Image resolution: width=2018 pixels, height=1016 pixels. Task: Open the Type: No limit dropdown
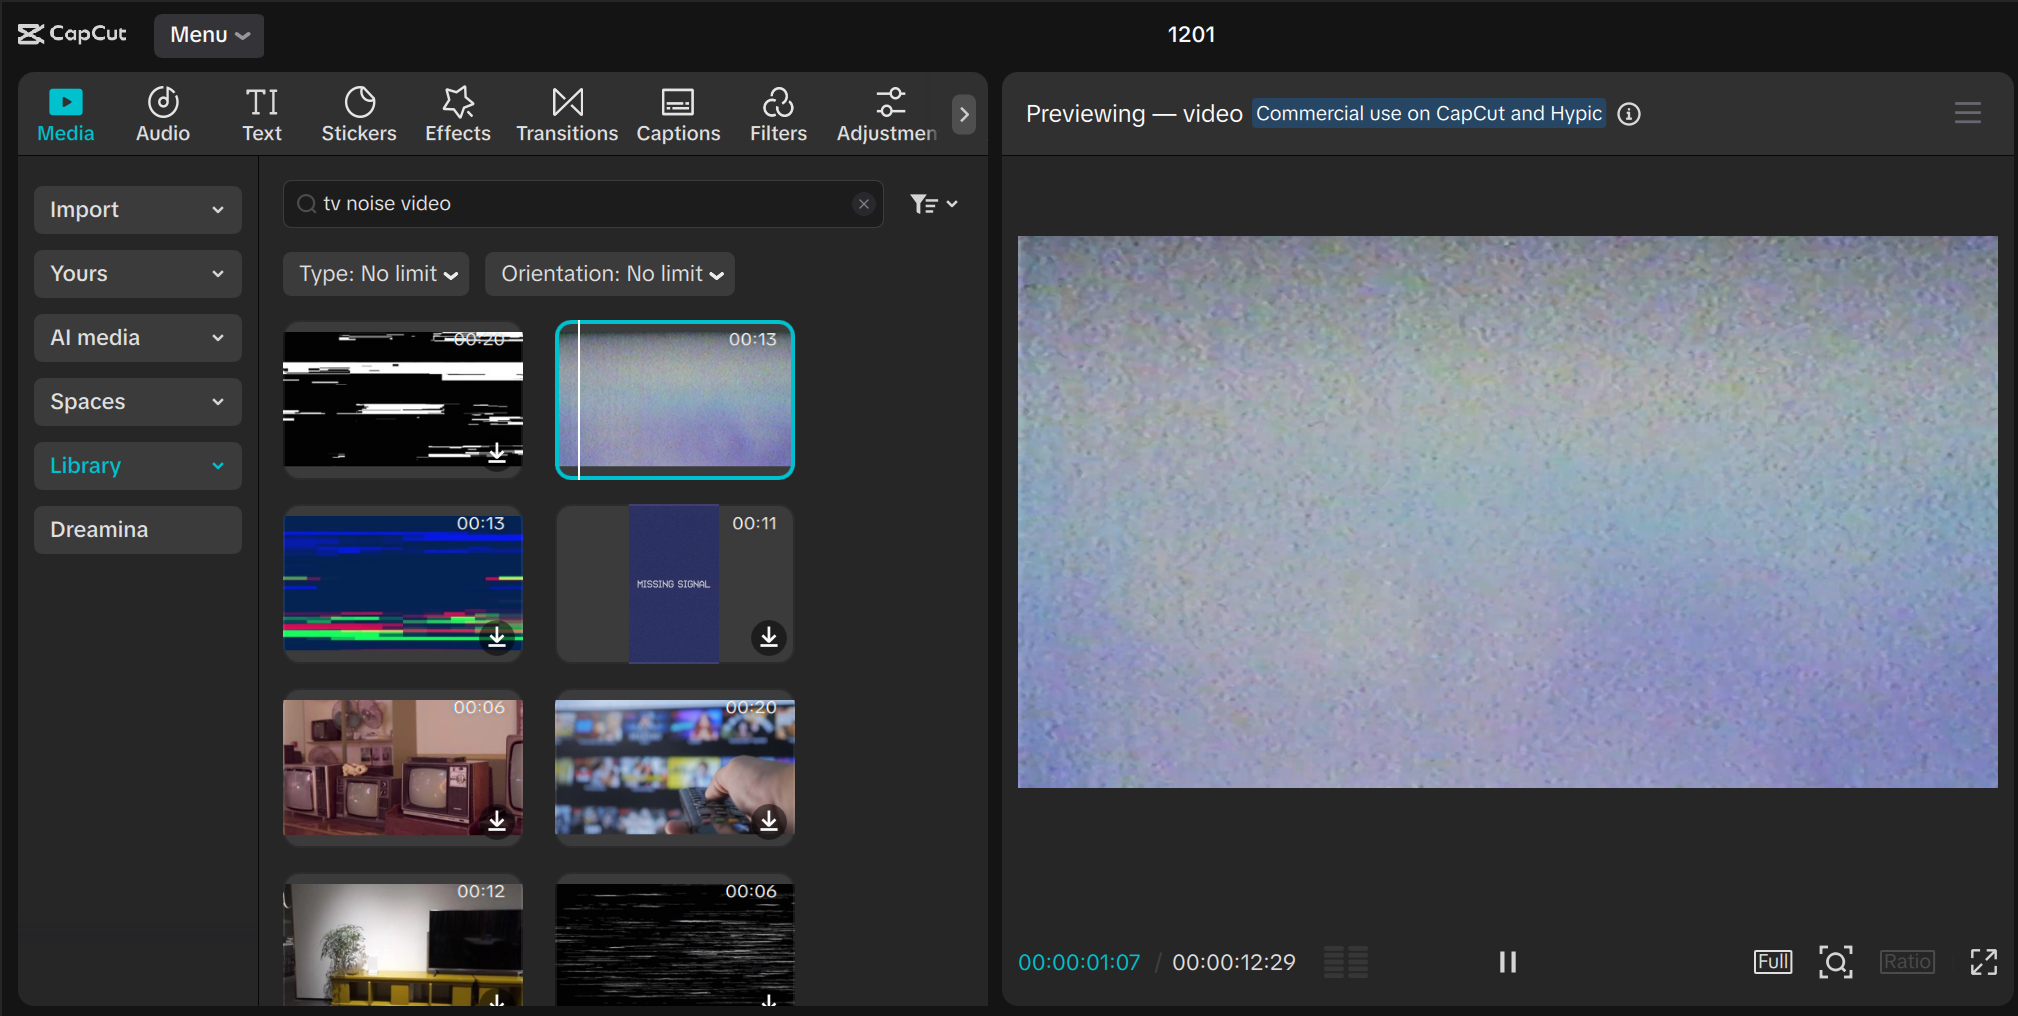[x=375, y=274]
